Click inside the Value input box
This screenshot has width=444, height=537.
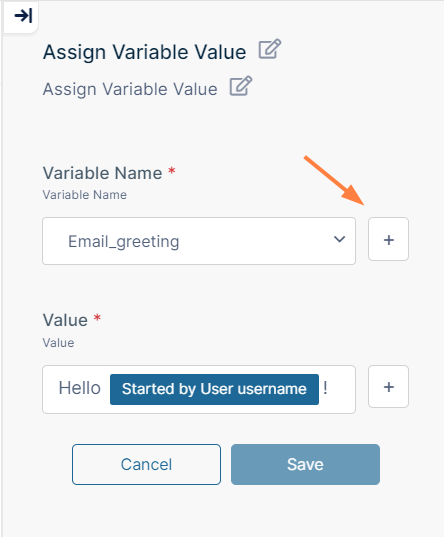(199, 389)
